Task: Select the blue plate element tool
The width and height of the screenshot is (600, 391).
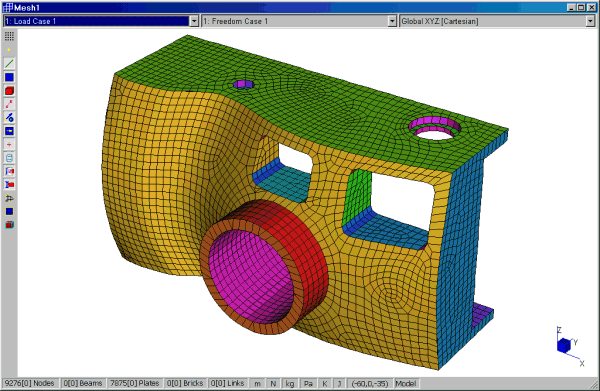Action: [x=9, y=77]
